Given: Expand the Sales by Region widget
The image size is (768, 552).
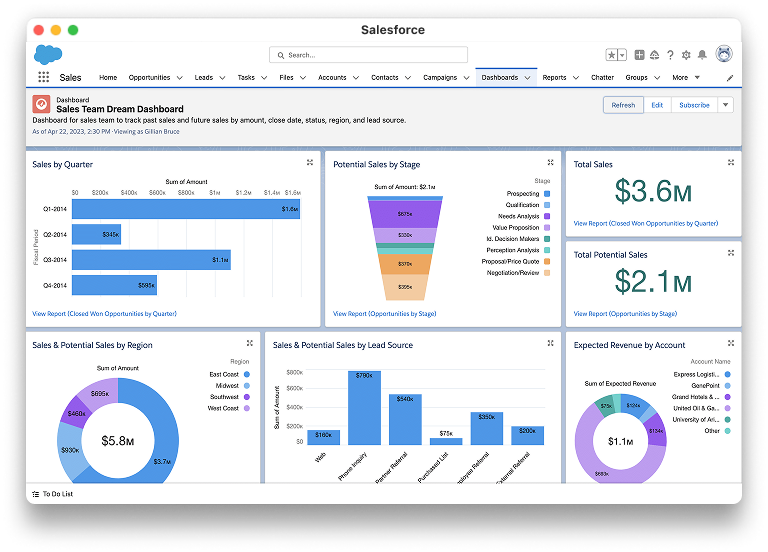Looking at the screenshot, I should tap(250, 343).
